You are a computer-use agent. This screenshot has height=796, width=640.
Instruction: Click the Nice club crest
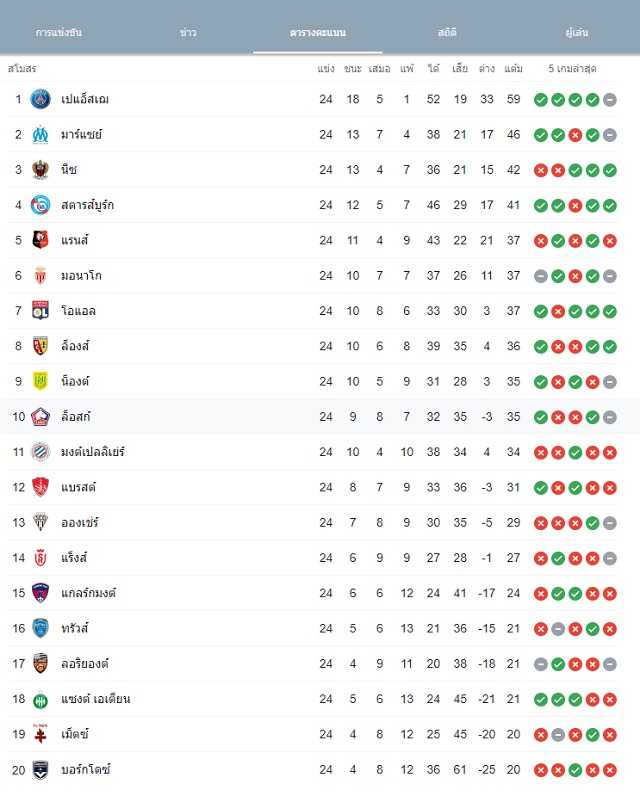40,170
